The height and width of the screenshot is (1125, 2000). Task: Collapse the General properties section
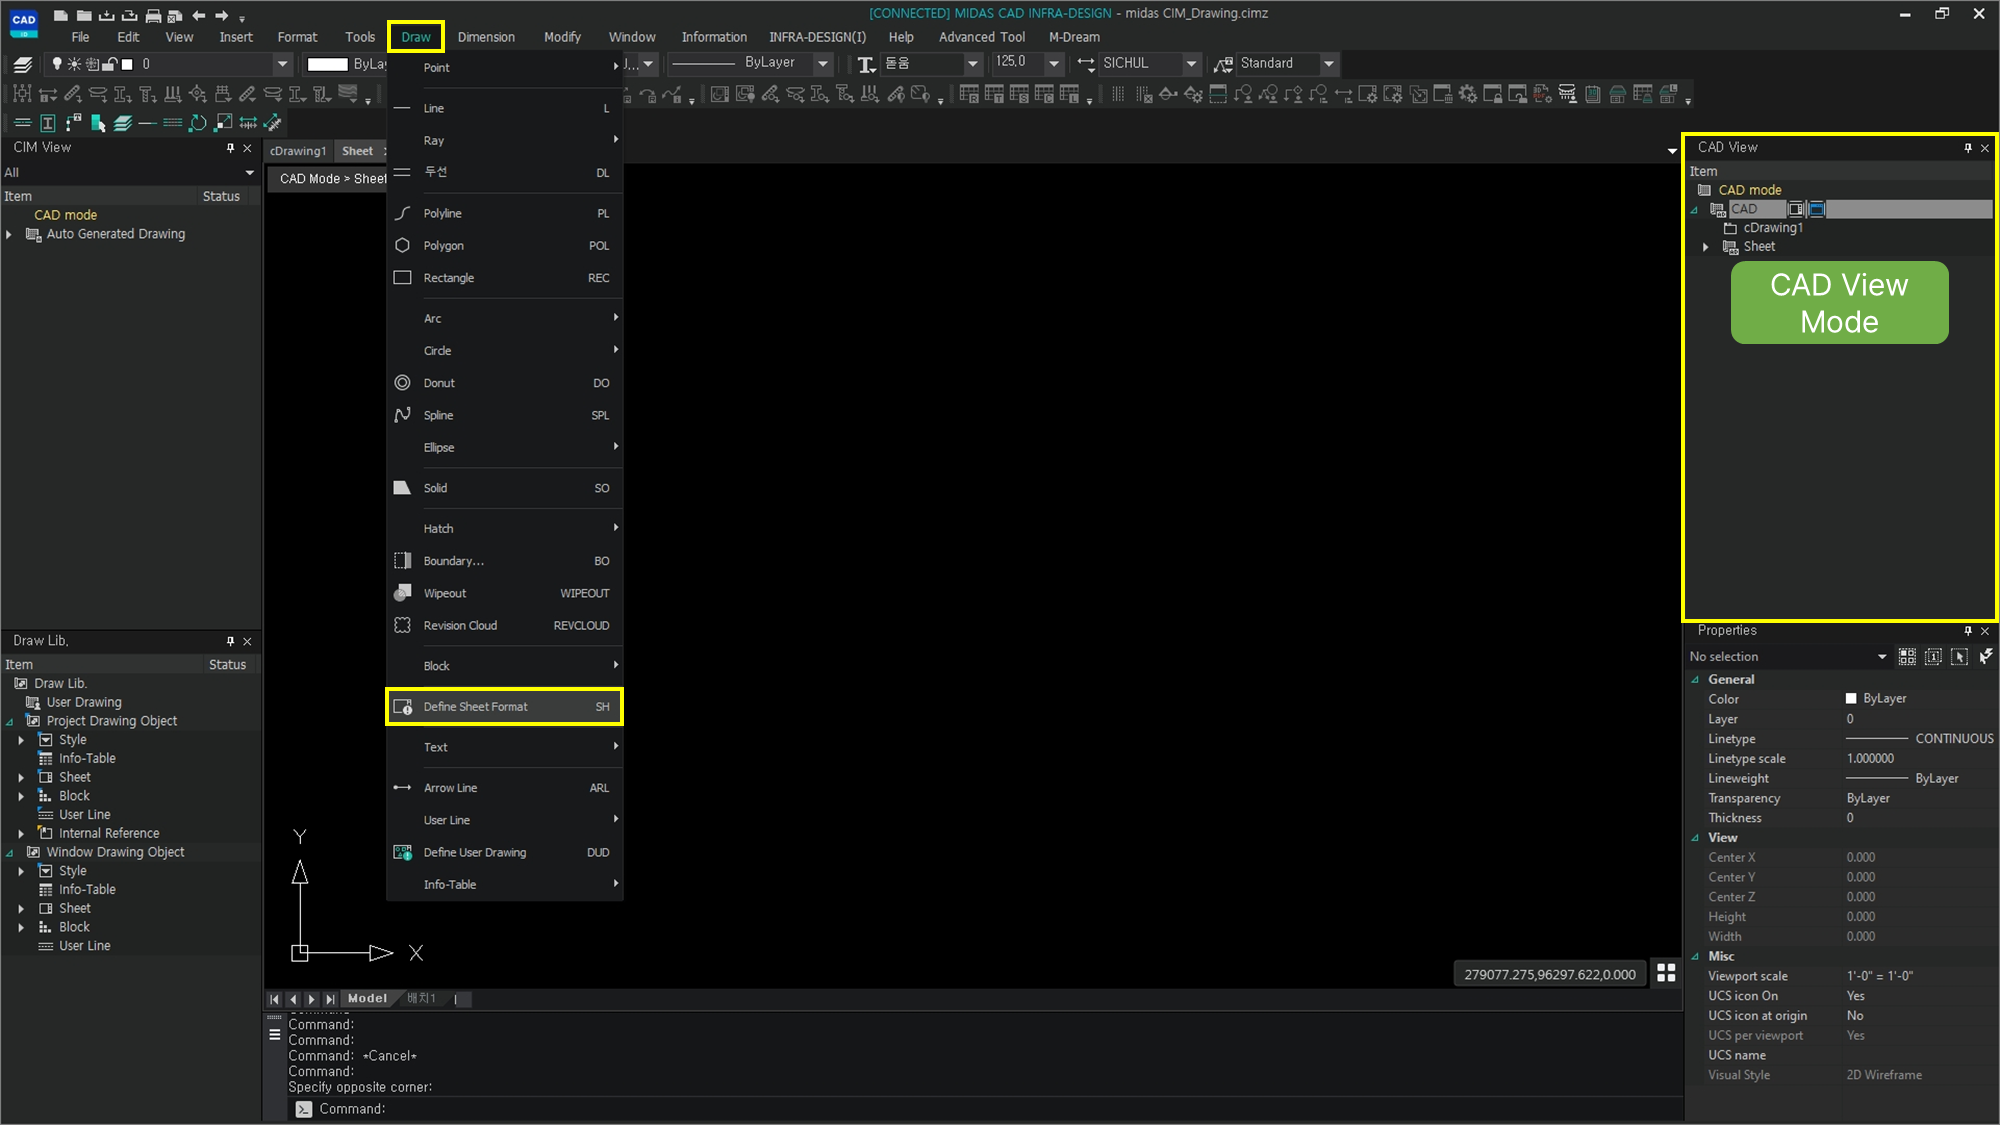1695,680
